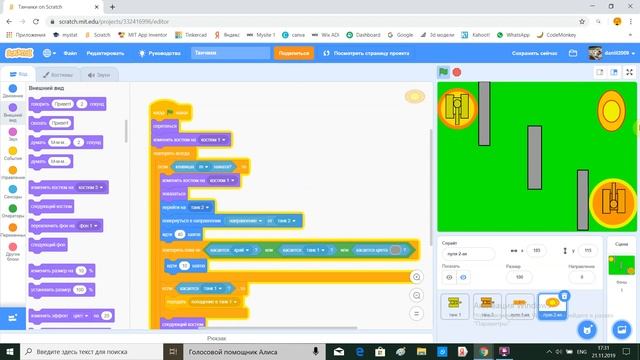
Task: Open the user account dropdown
Action: [612, 53]
